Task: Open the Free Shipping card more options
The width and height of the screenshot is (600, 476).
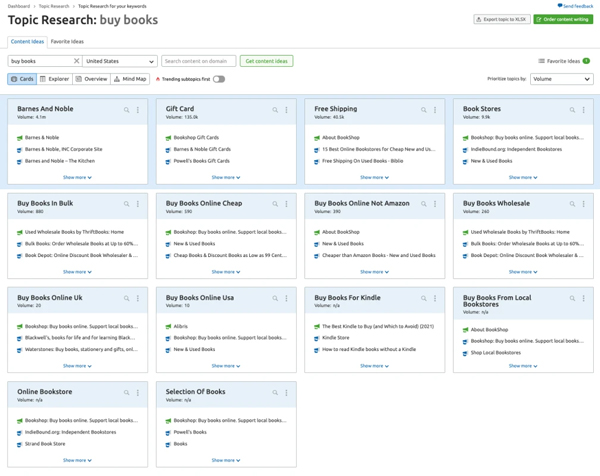Action: (x=435, y=110)
